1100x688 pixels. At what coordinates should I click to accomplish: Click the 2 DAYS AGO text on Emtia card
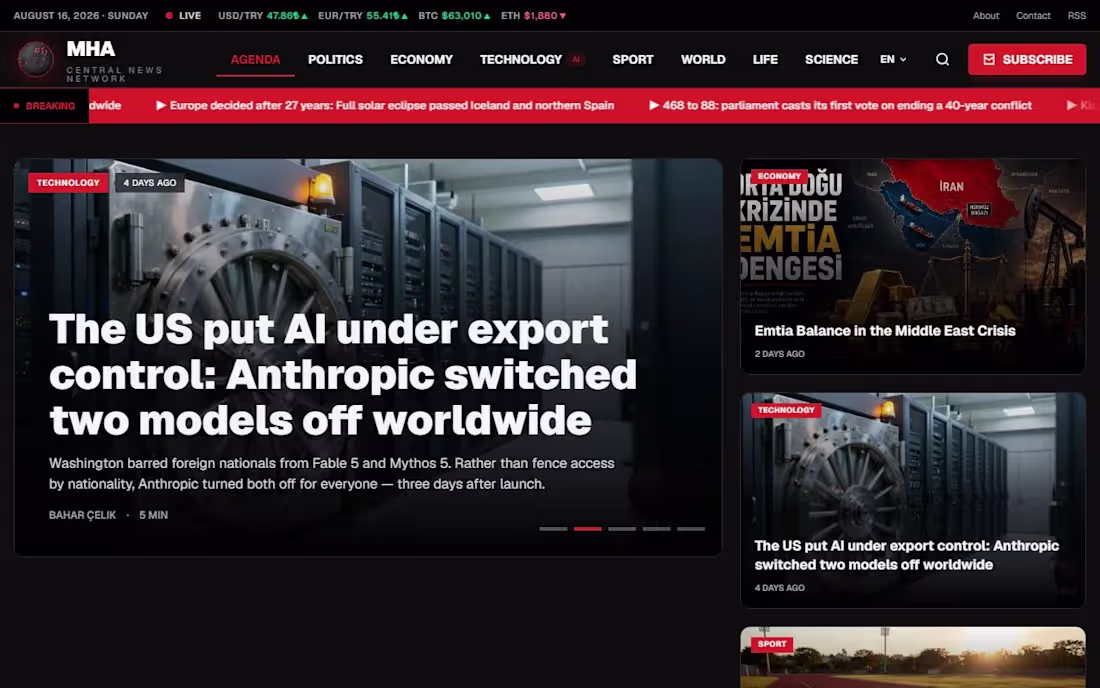[779, 354]
